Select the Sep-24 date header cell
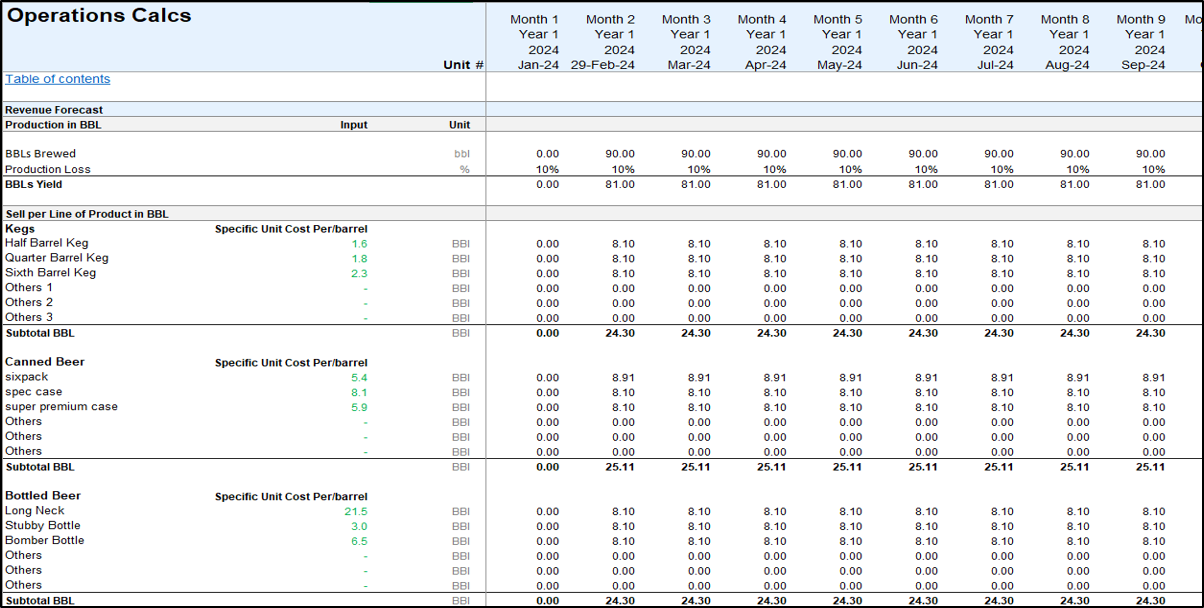 tap(1141, 65)
